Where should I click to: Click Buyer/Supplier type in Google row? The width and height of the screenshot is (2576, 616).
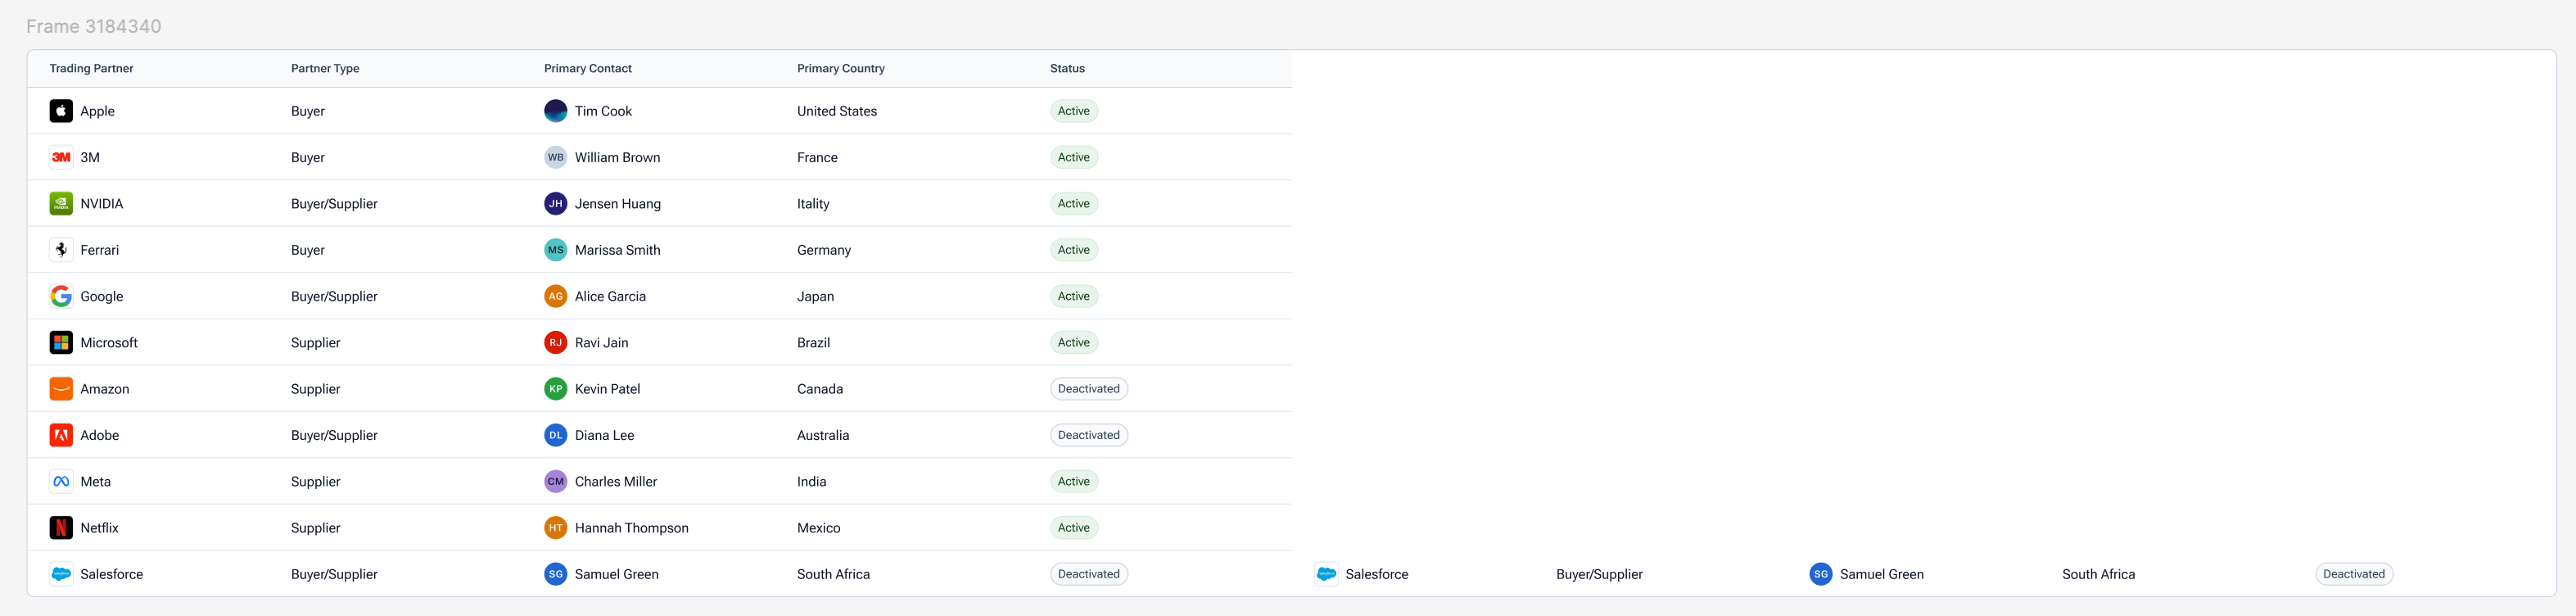[334, 296]
